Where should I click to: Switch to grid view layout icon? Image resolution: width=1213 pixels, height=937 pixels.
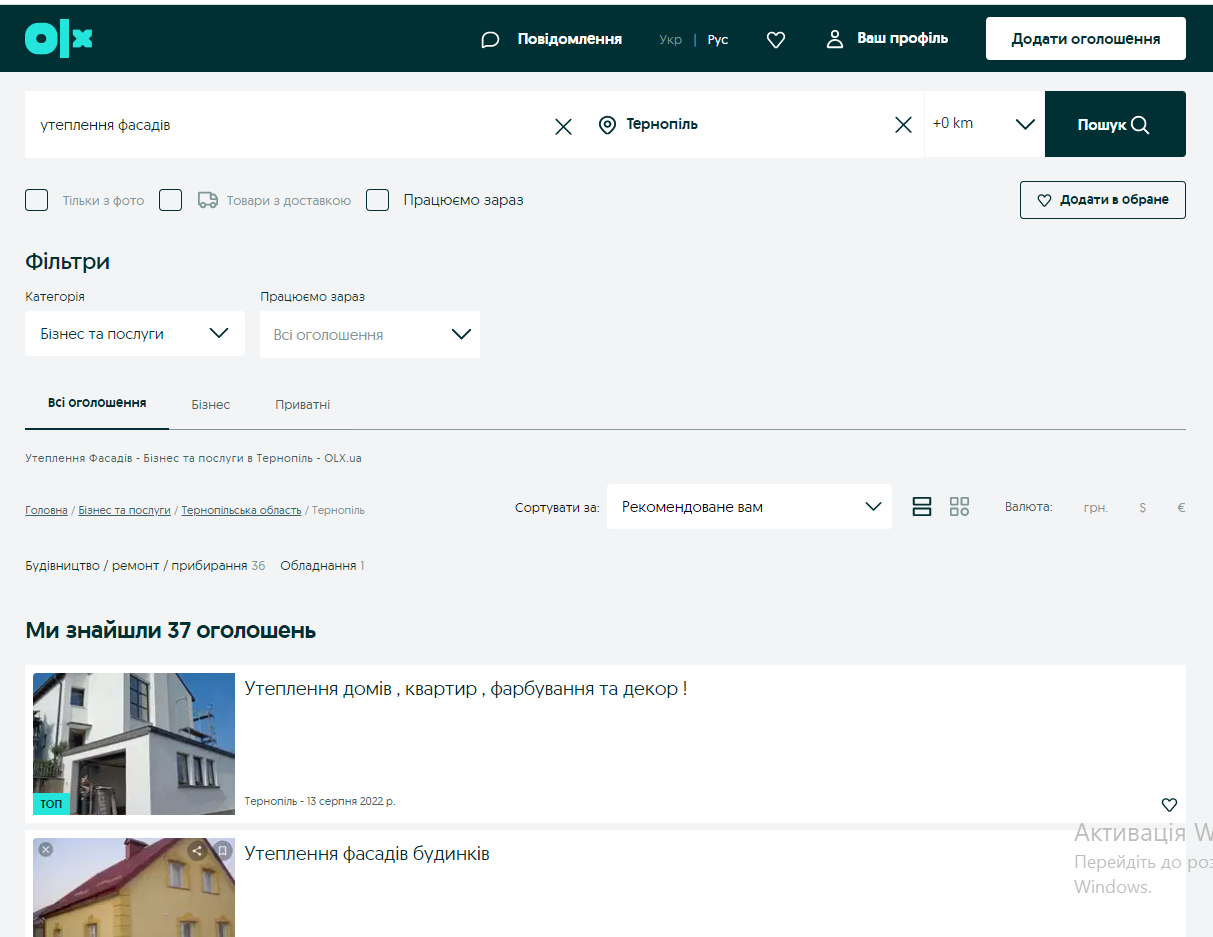(959, 507)
